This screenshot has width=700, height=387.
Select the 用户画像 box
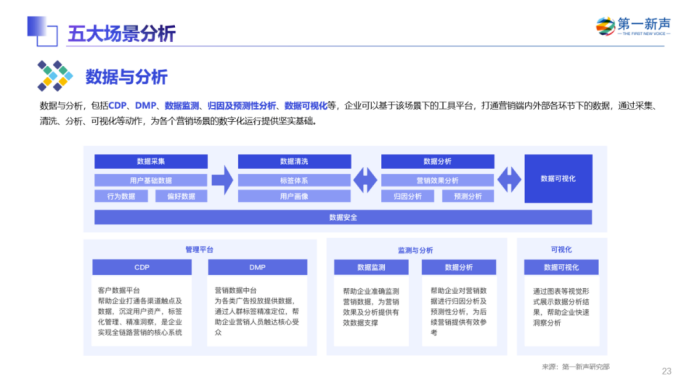pos(294,196)
